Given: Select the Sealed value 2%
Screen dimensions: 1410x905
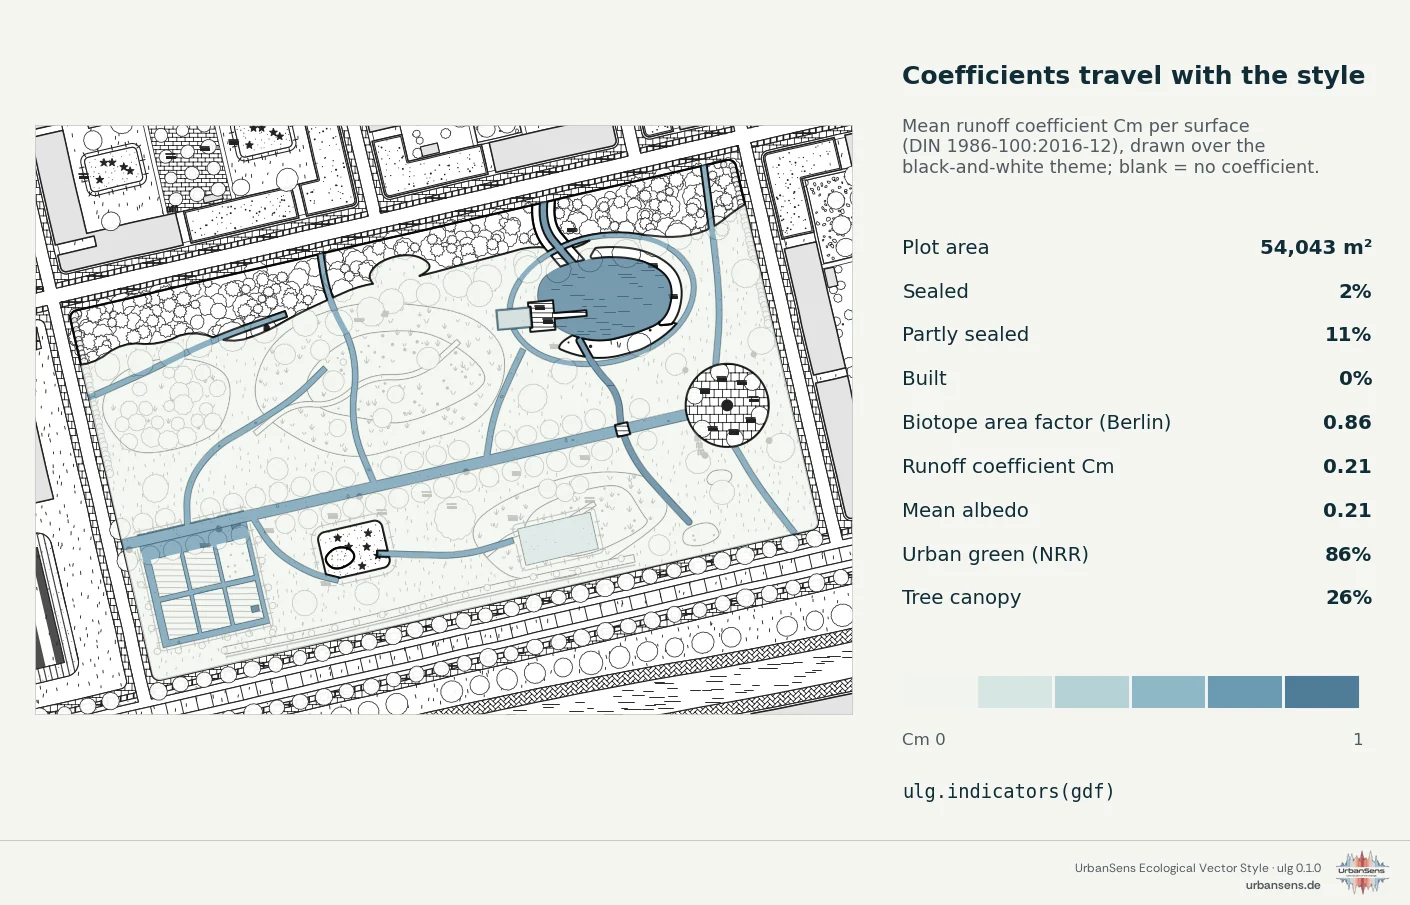Looking at the screenshot, I should tap(1355, 292).
